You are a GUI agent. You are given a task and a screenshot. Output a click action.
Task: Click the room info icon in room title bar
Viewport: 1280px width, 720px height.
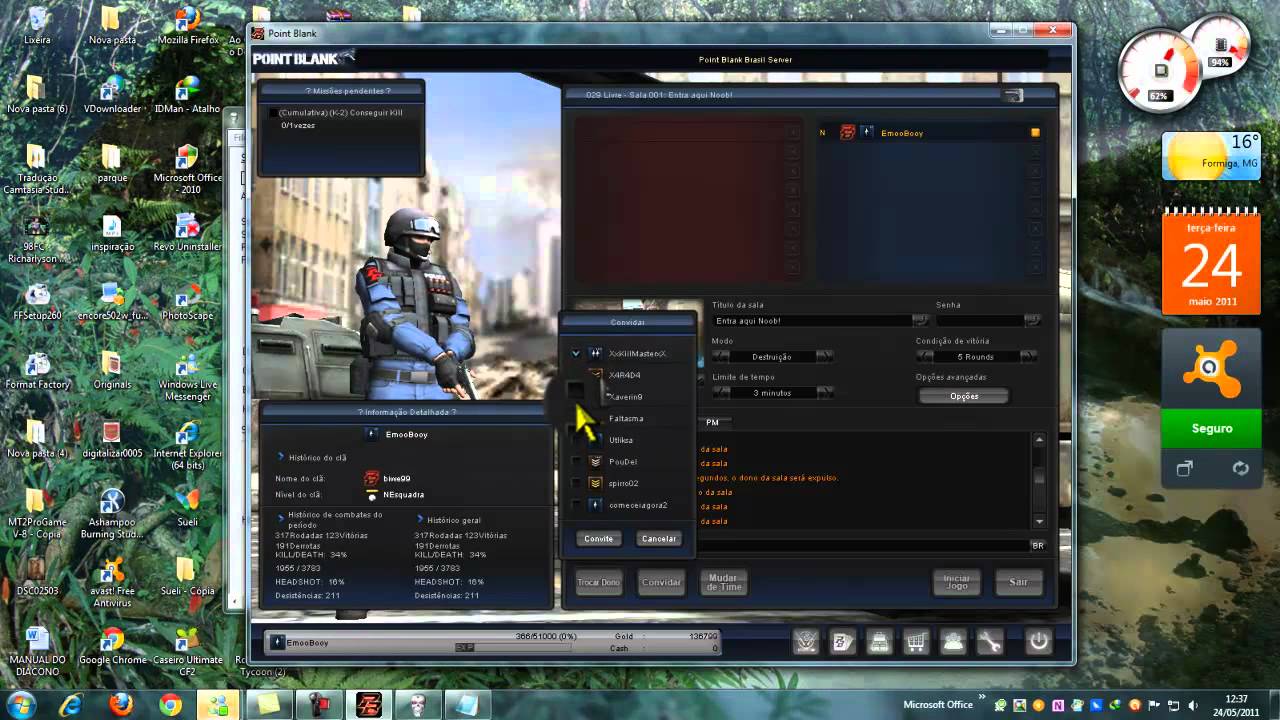point(1013,96)
